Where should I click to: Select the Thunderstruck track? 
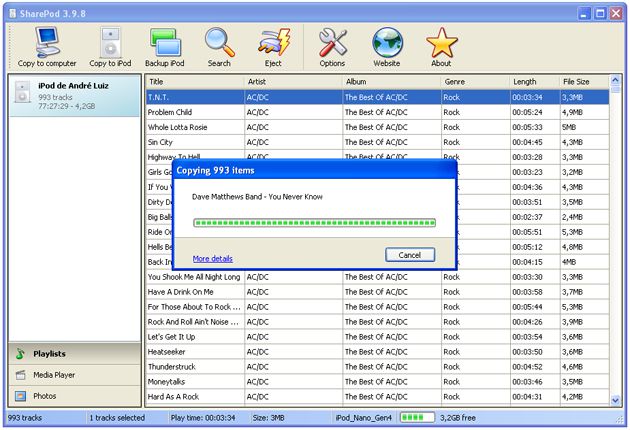[x=377, y=367]
